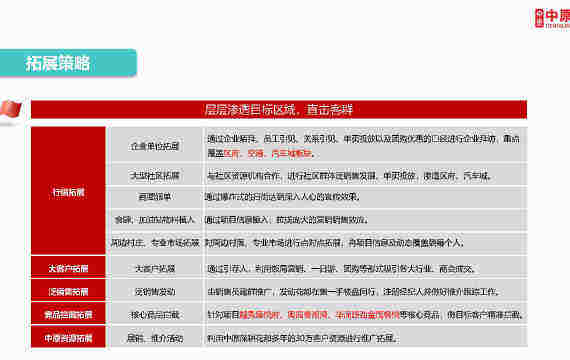
Task: Click the description starting 与社区资源机构合作
Action: click(x=365, y=176)
